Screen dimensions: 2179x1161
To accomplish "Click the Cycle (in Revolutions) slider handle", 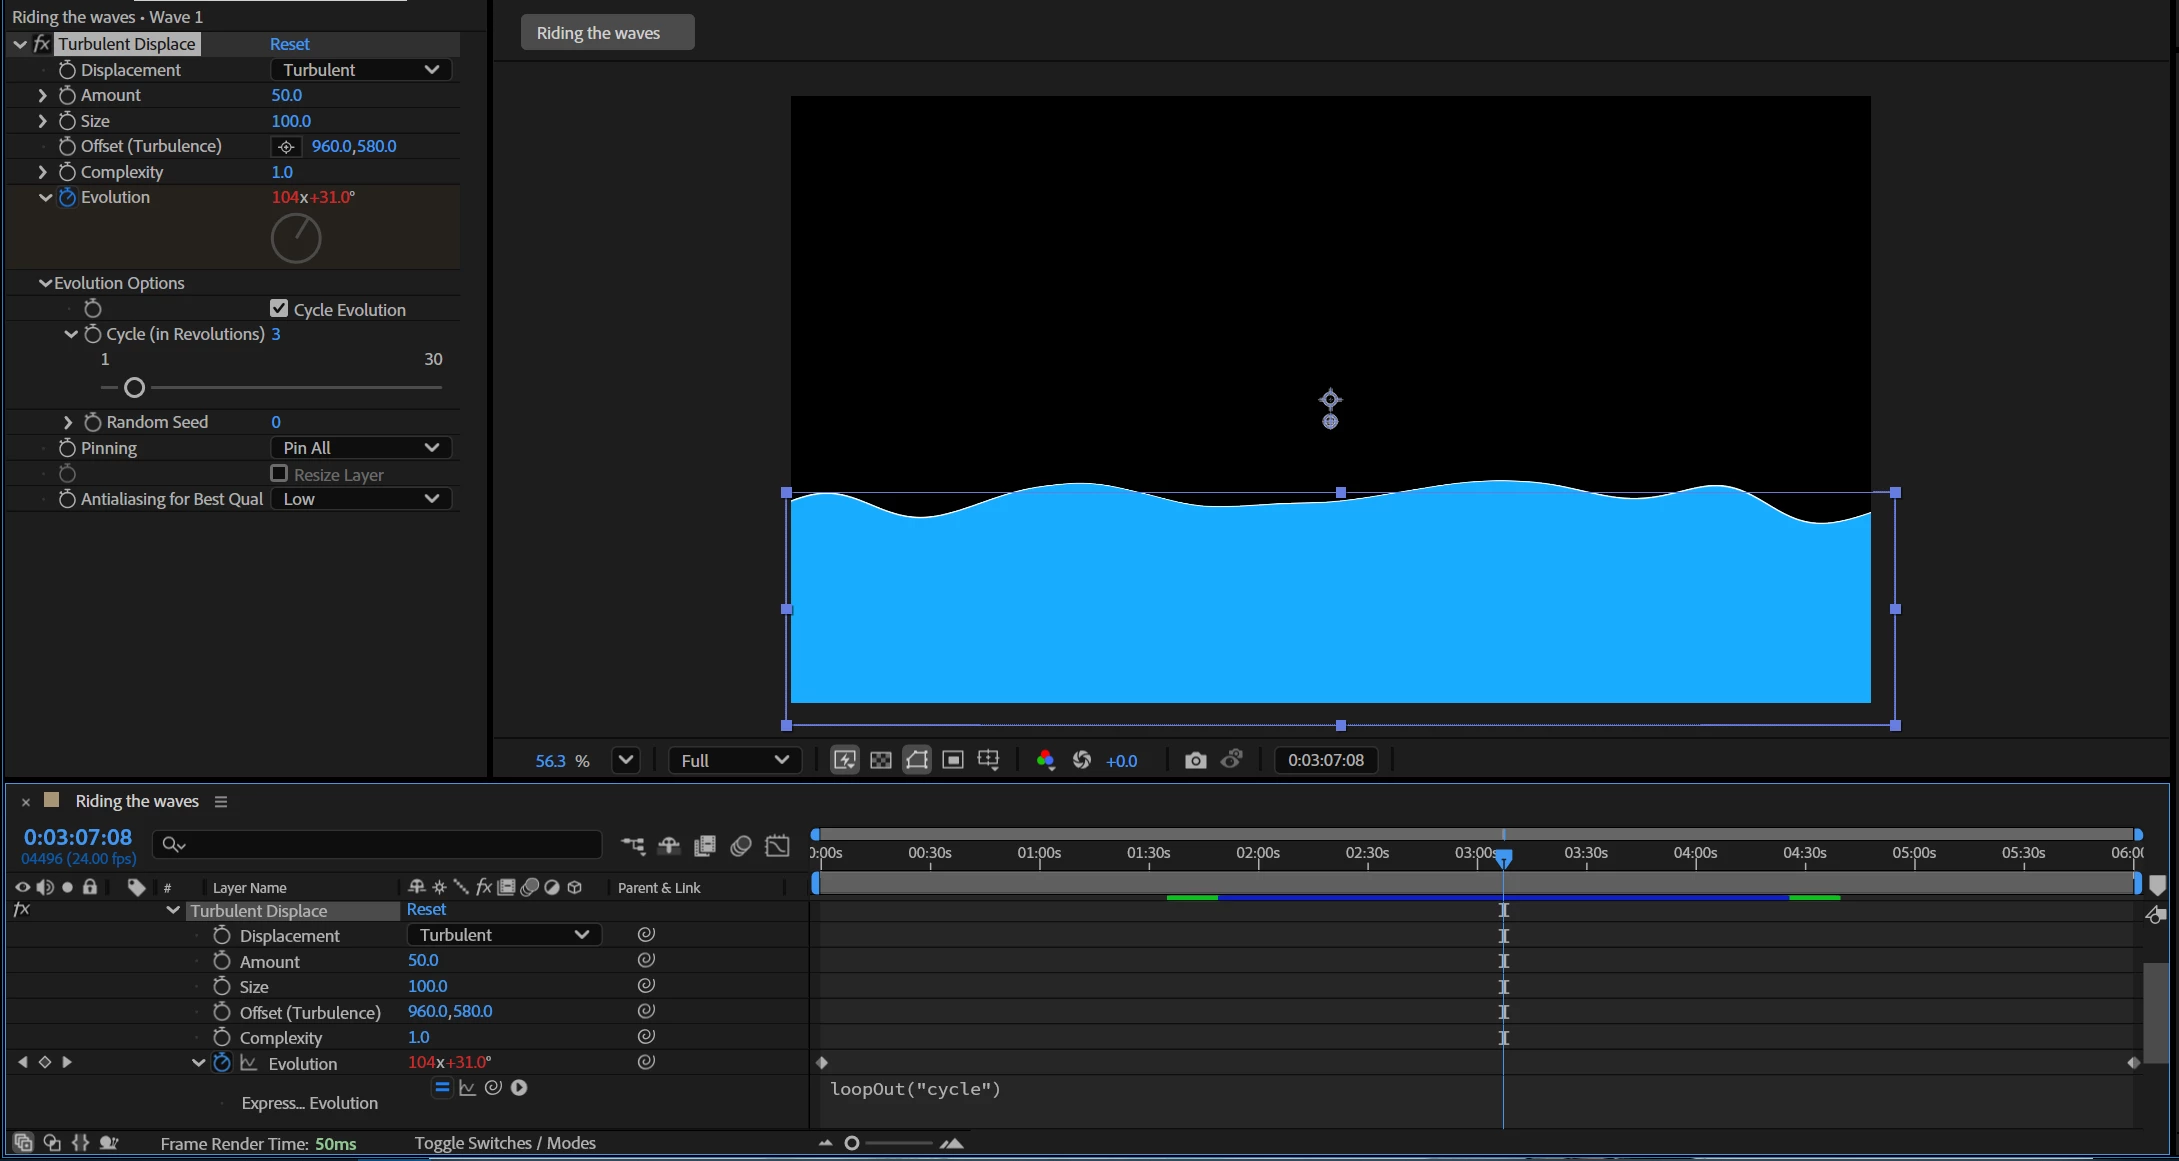I will click(x=134, y=388).
